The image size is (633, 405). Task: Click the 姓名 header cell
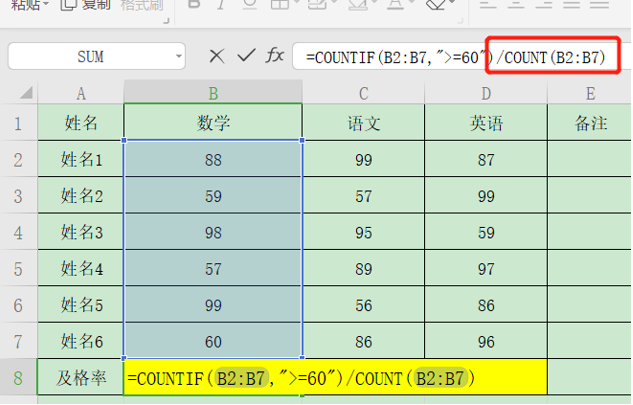(81, 122)
